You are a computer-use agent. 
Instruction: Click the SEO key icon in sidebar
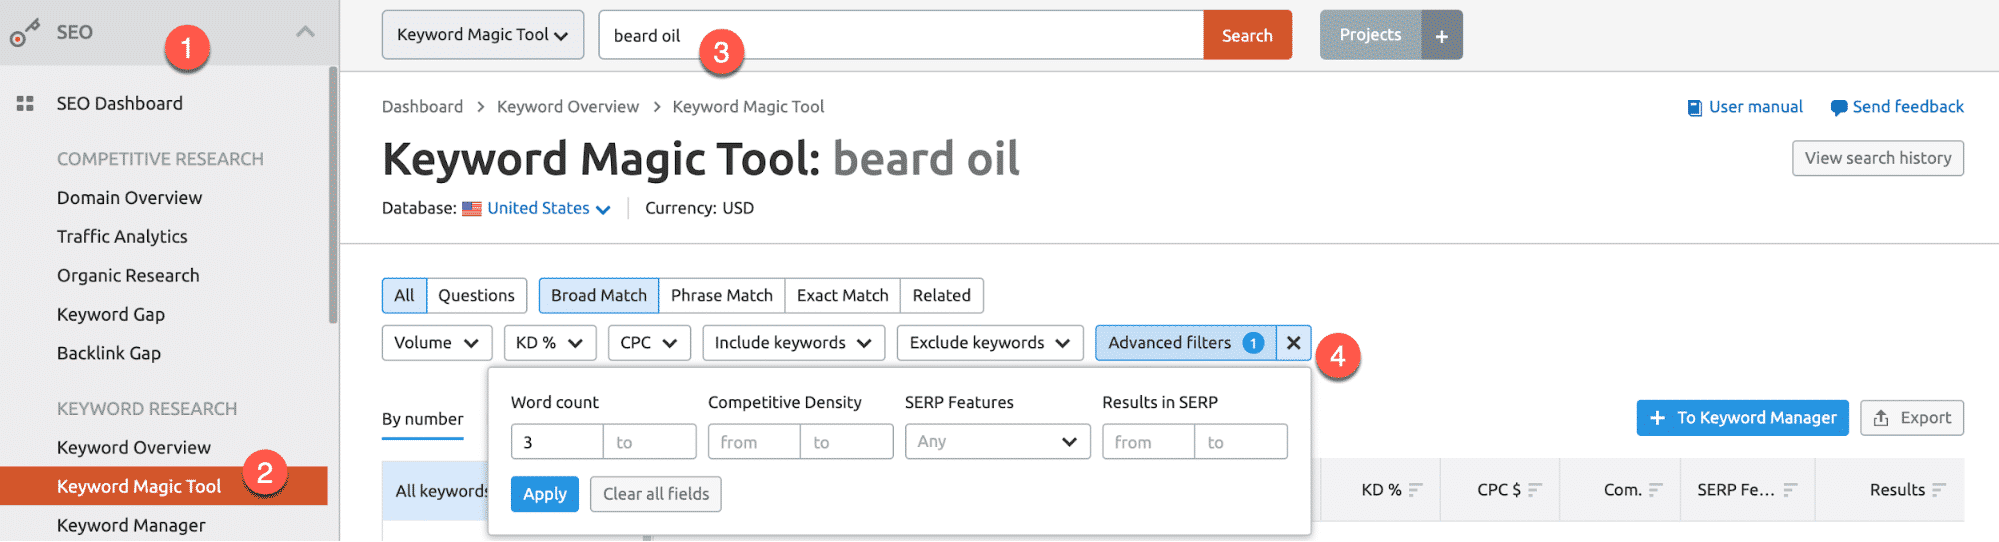[24, 33]
